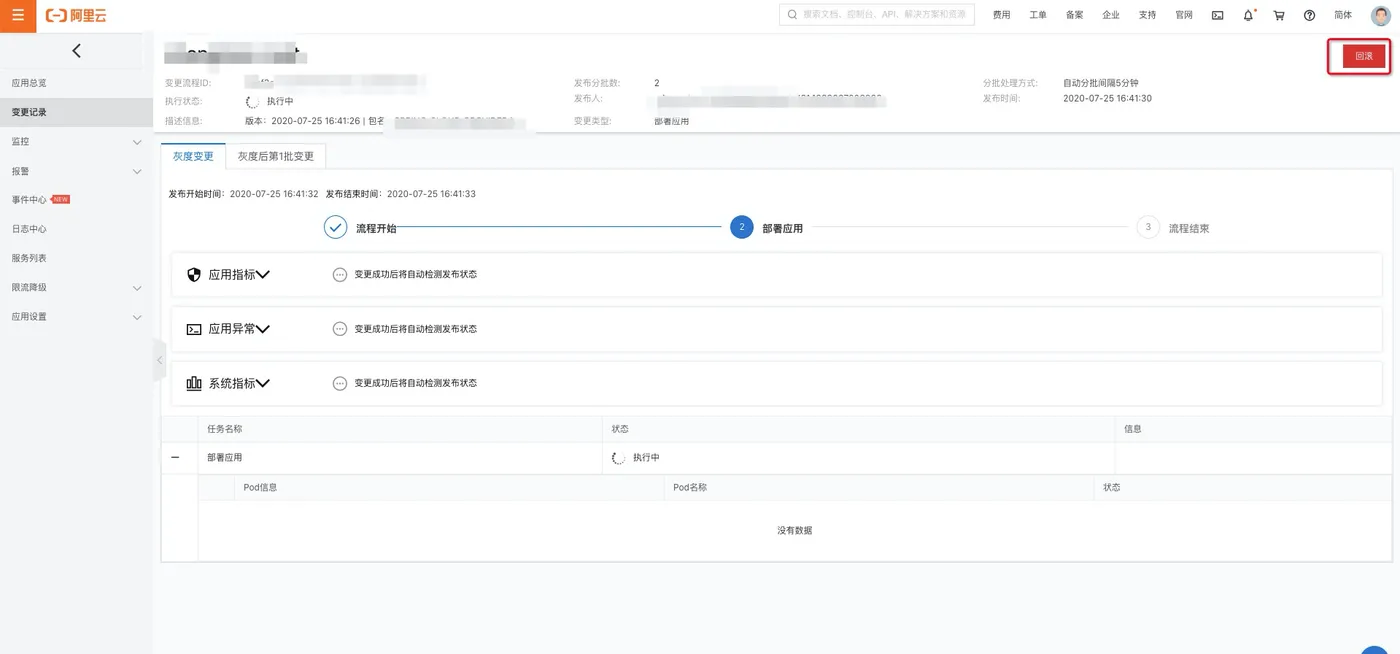Click the 自动分批间隔5分钟 value
1400x654 pixels.
pyautogui.click(x=1100, y=83)
